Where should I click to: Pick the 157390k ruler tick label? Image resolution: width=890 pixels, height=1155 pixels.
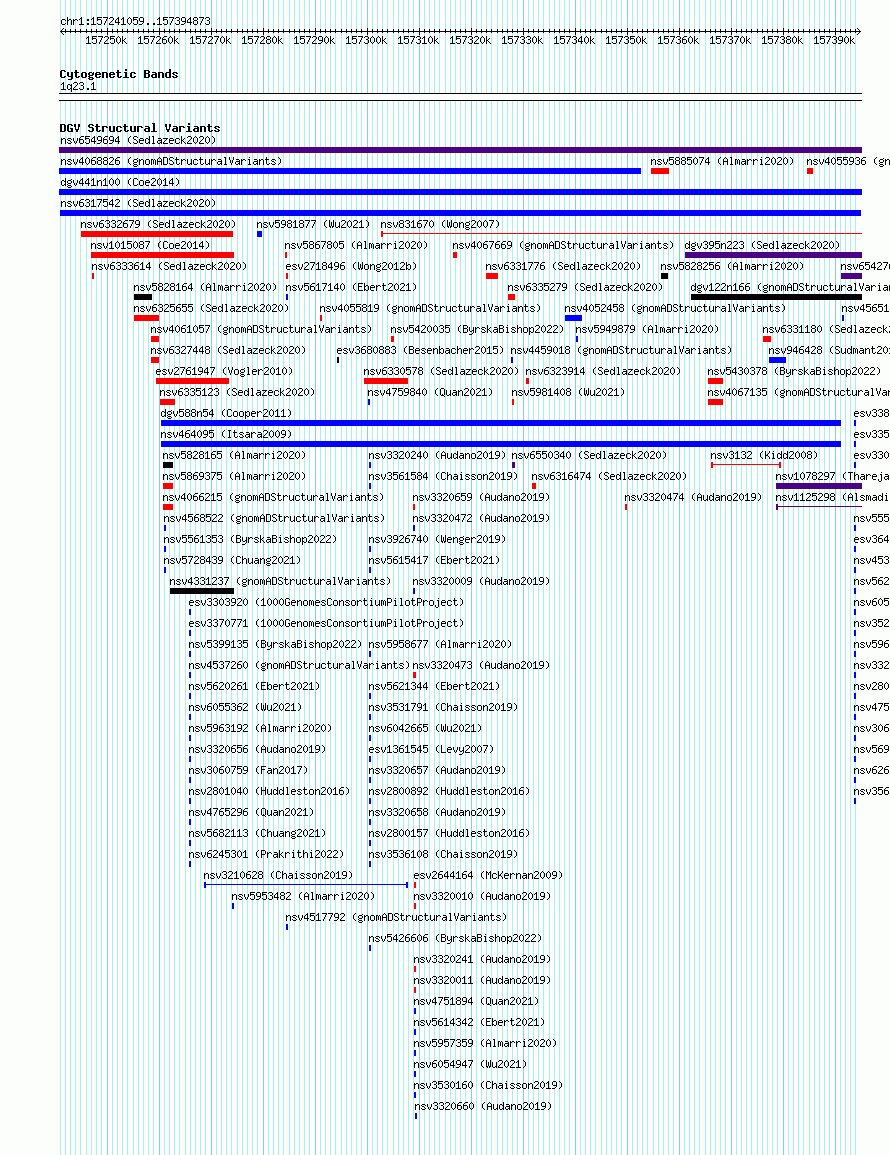[834, 41]
